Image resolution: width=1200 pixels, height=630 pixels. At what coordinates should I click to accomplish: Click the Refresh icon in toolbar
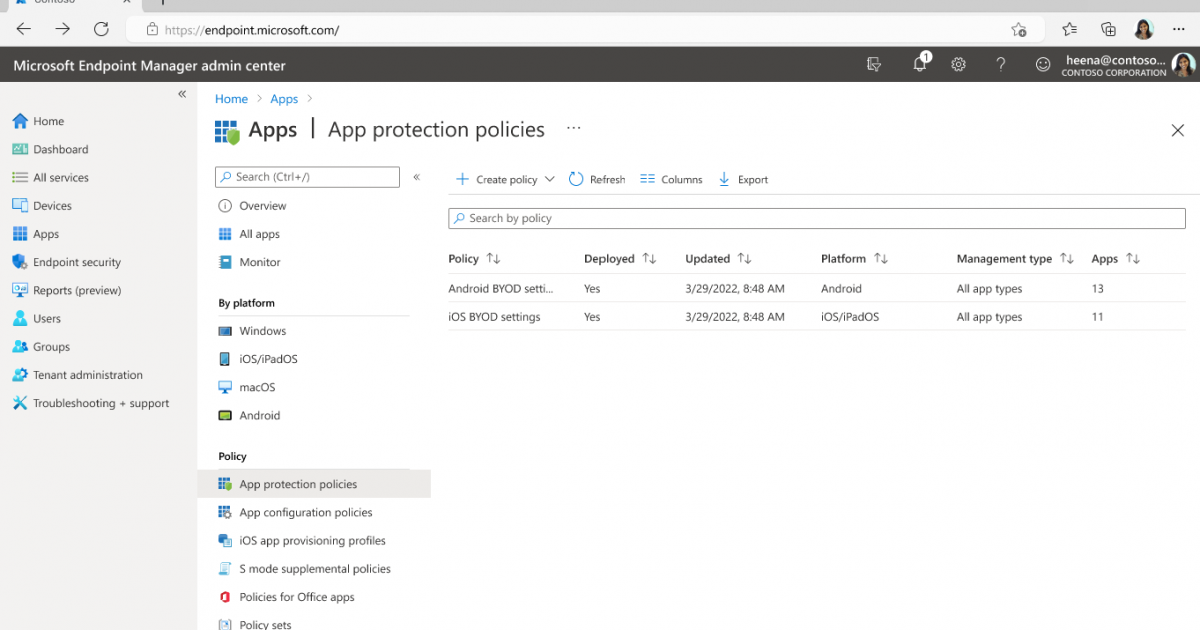click(576, 180)
